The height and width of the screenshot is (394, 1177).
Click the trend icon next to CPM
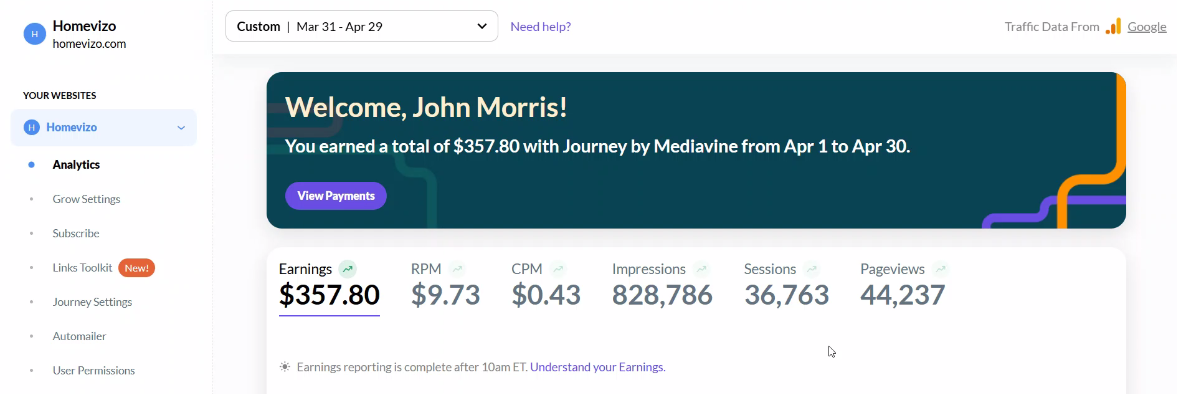click(x=558, y=269)
